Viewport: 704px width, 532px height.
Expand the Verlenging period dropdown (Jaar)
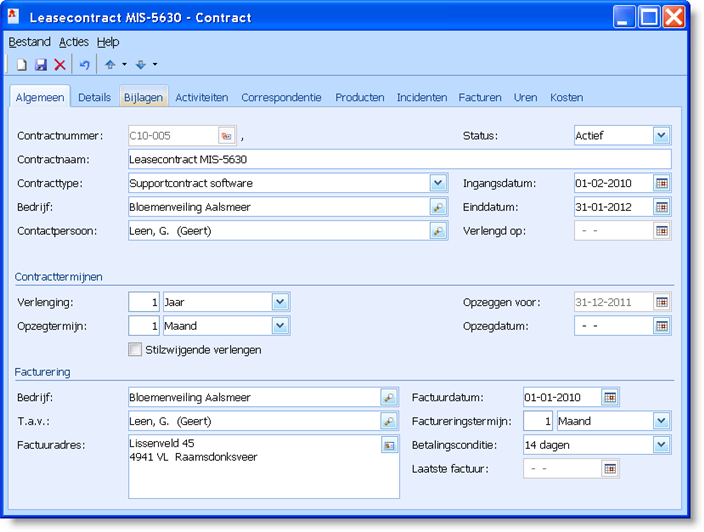pos(280,302)
